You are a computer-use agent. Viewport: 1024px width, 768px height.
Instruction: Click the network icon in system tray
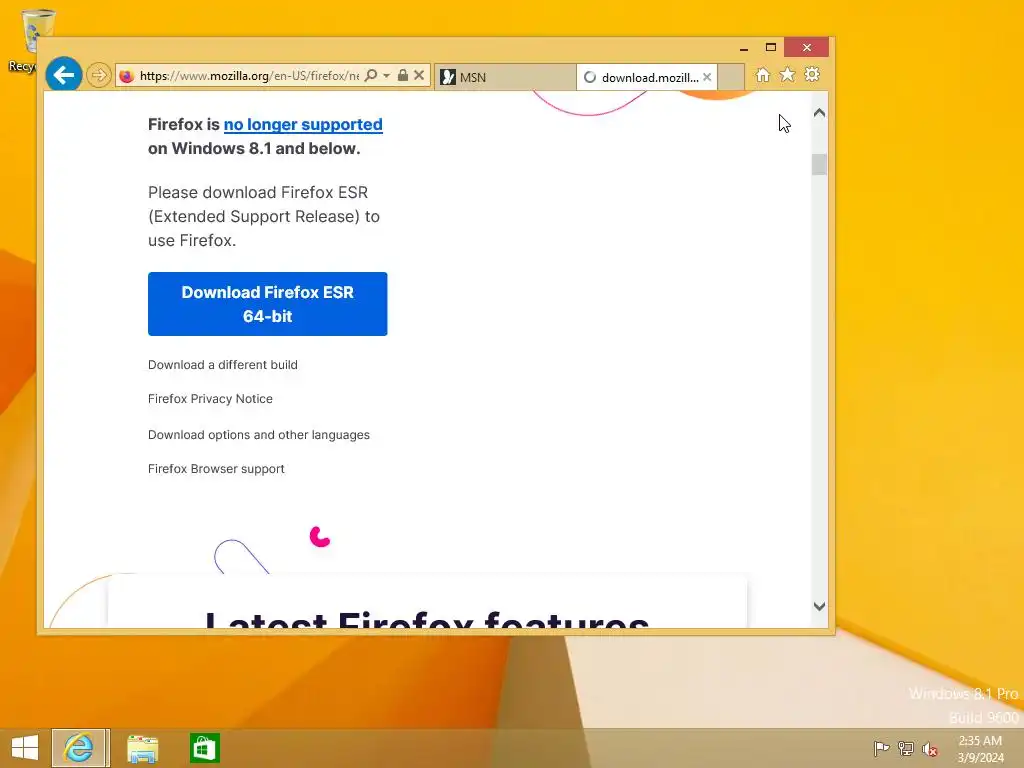tap(906, 748)
